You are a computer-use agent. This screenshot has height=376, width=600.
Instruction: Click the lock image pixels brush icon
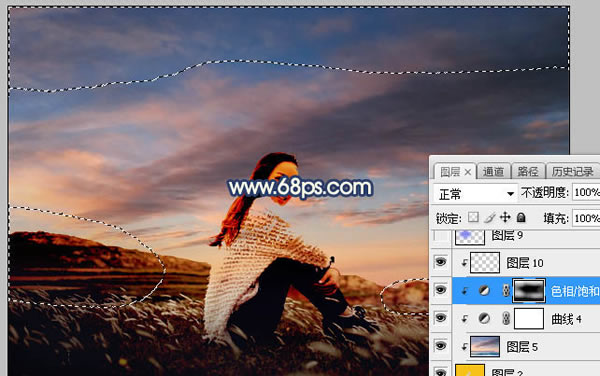489,218
